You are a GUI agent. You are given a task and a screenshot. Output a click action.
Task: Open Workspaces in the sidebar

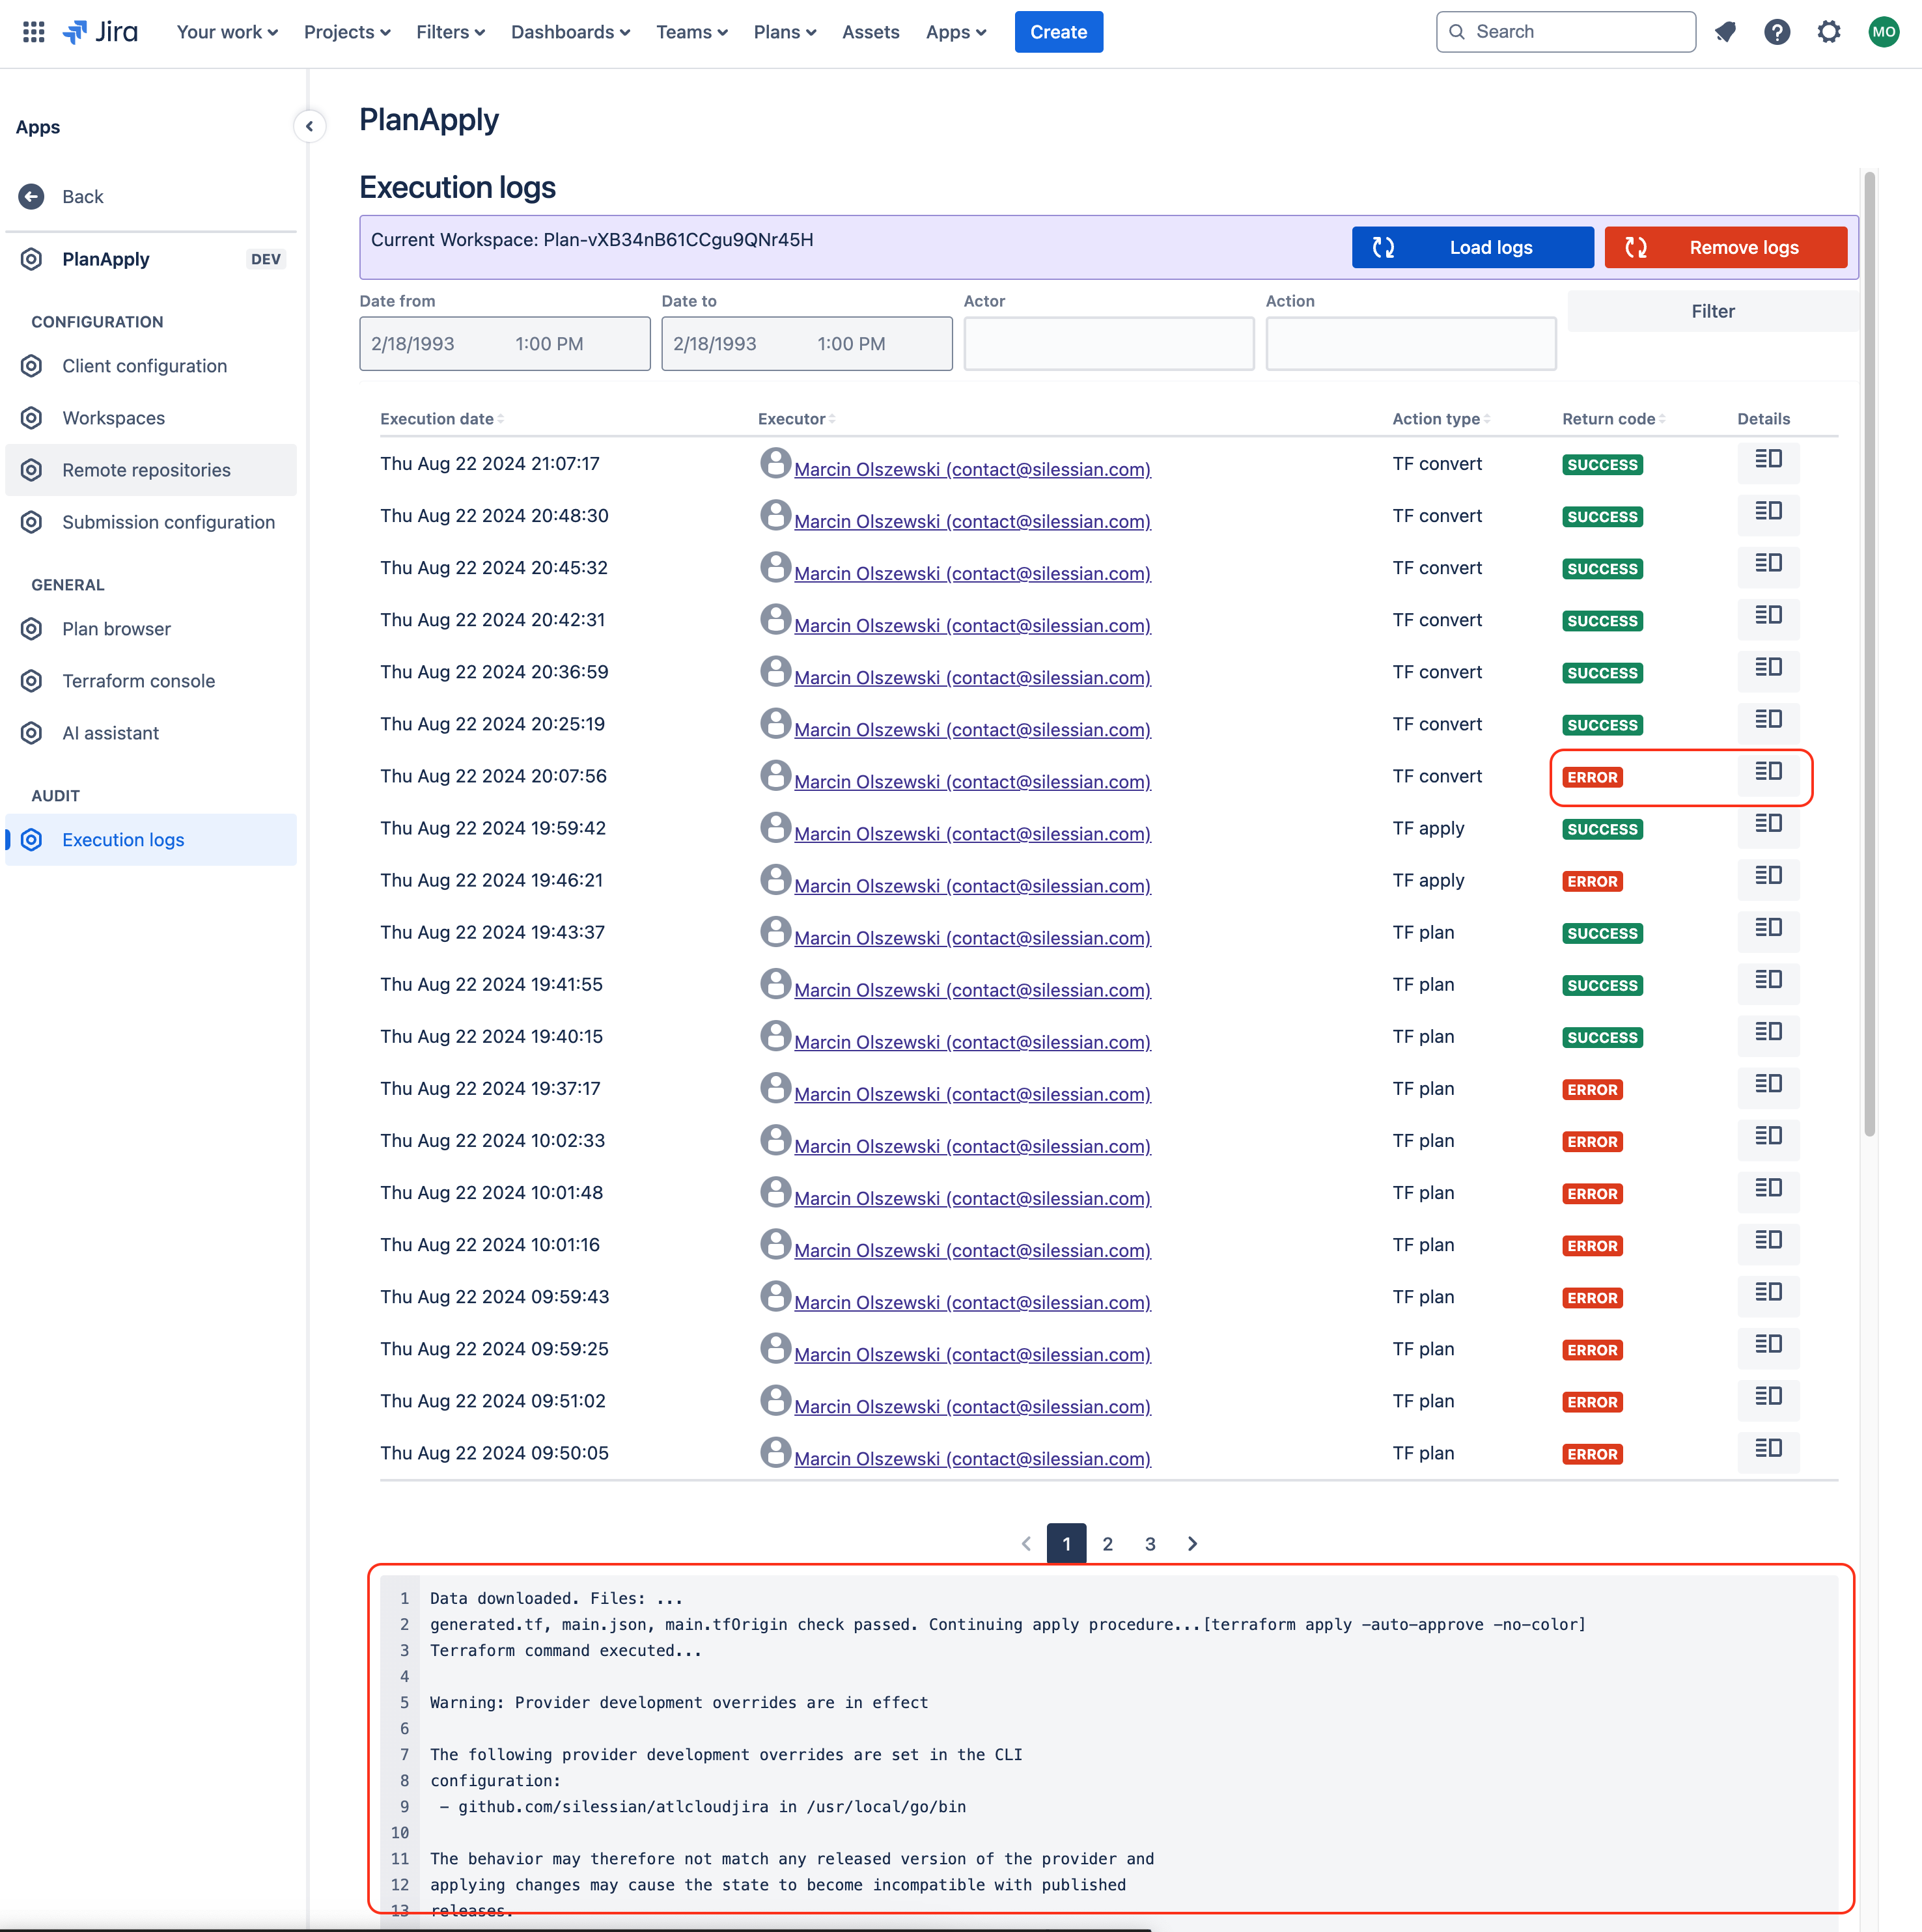click(x=113, y=418)
